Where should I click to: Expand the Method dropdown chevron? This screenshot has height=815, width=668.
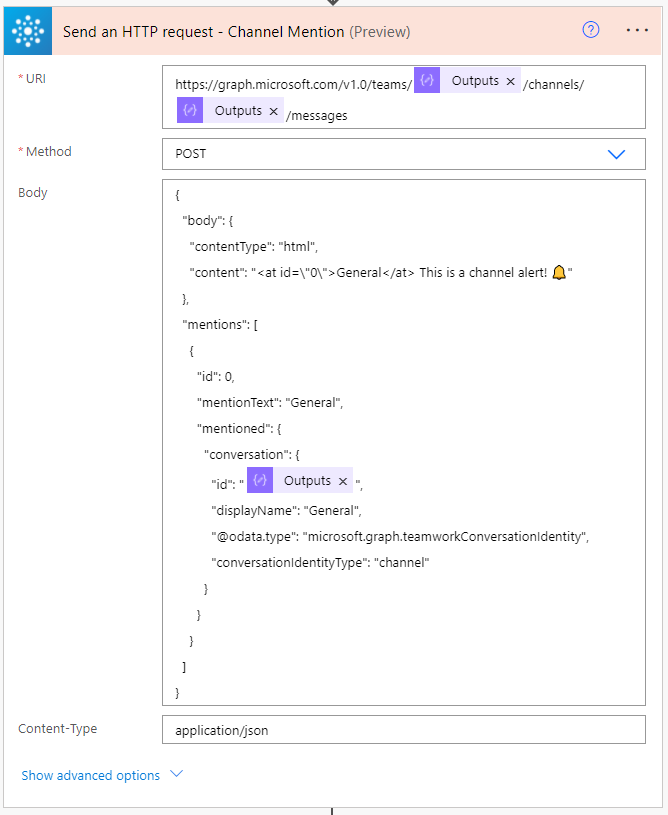616,154
